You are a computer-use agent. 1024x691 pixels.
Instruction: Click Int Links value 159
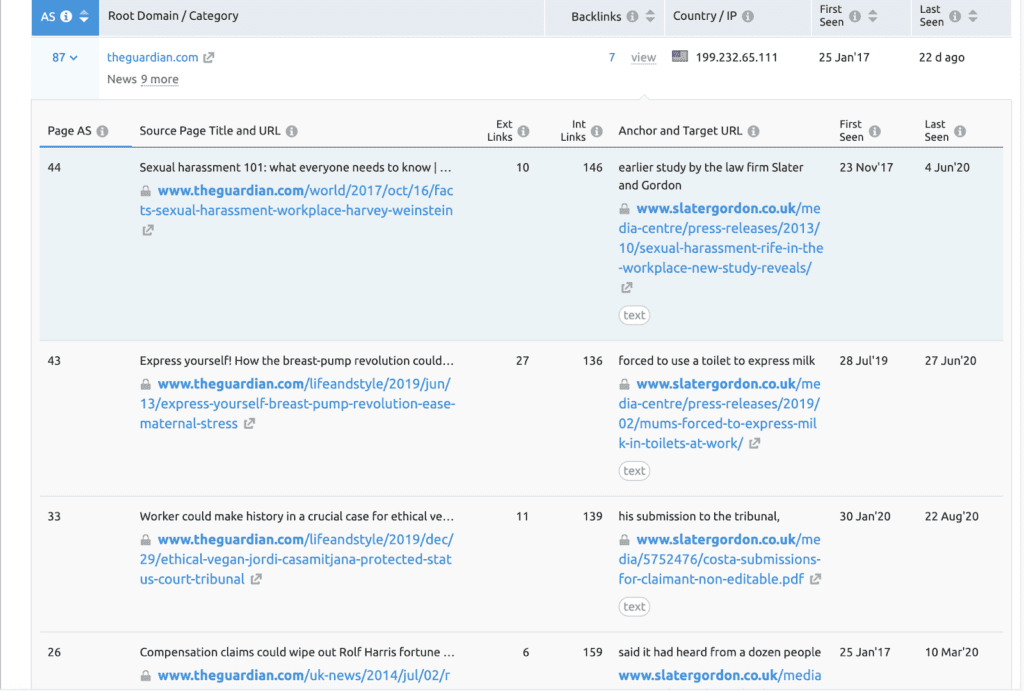(593, 652)
